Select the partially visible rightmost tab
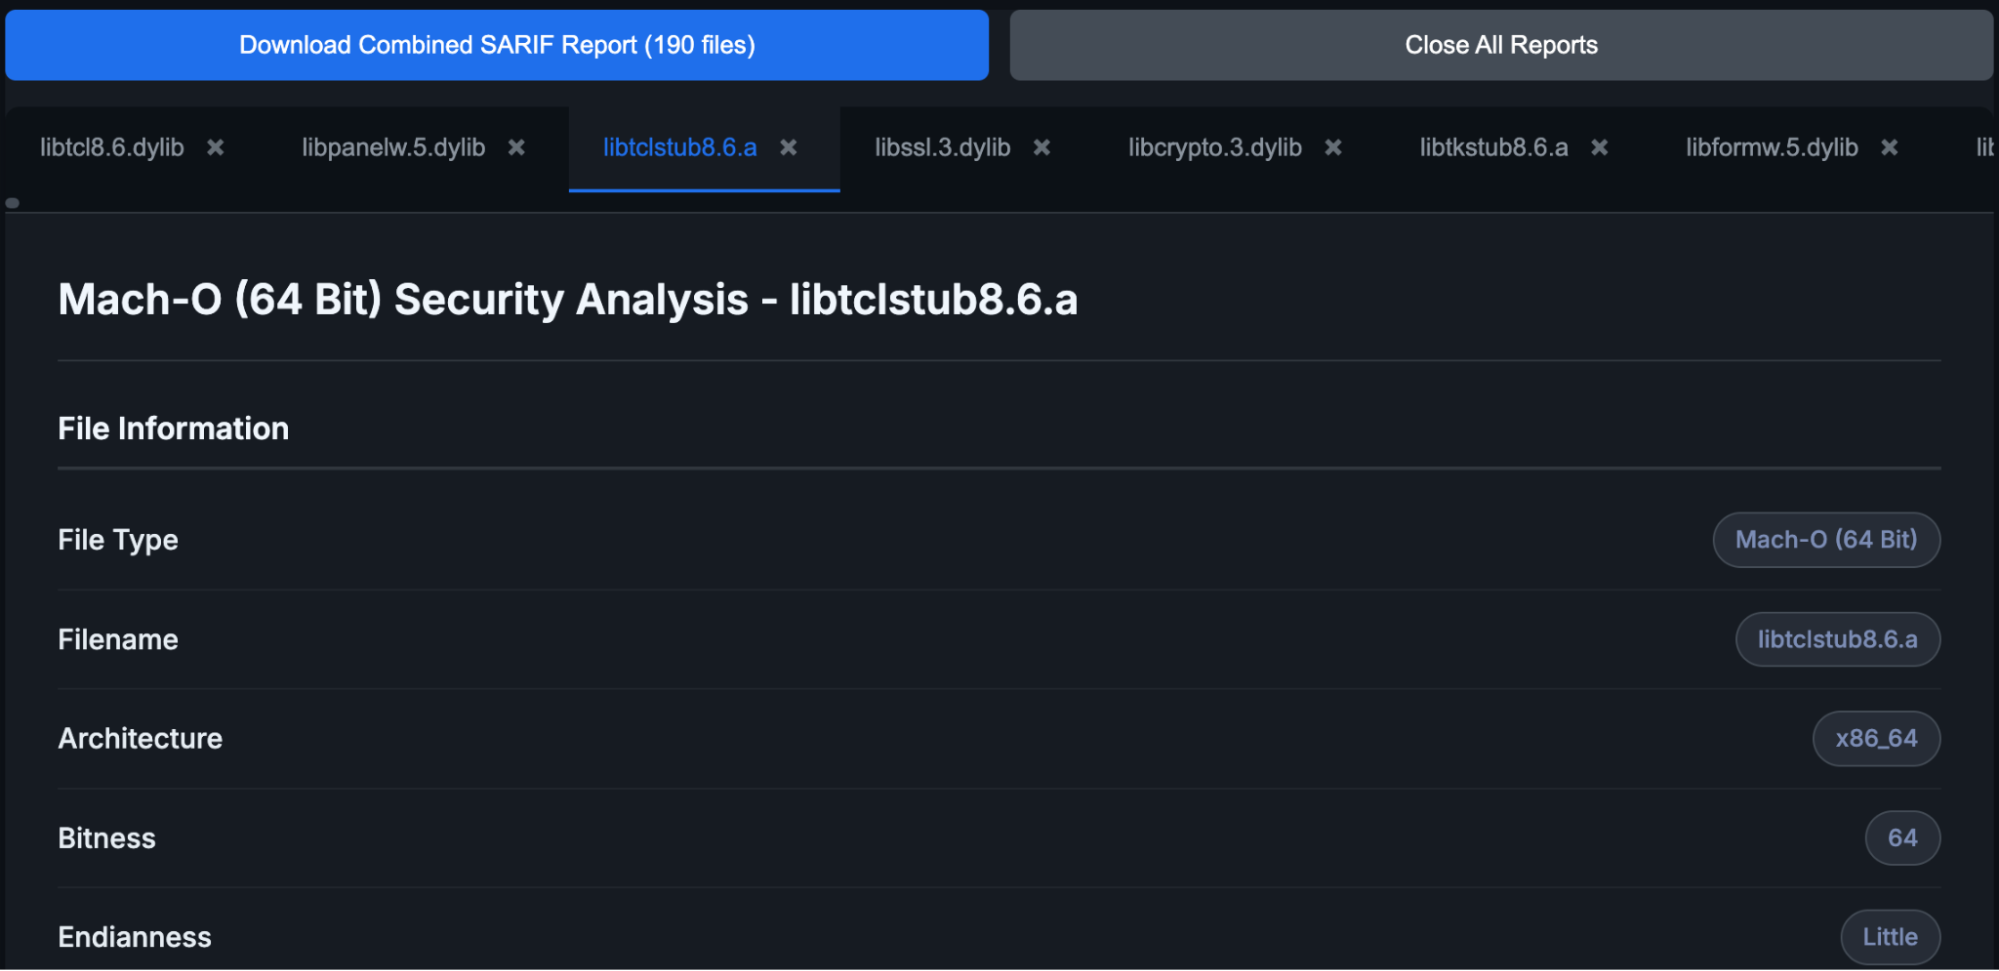This screenshot has height=971, width=1999. [1985, 147]
